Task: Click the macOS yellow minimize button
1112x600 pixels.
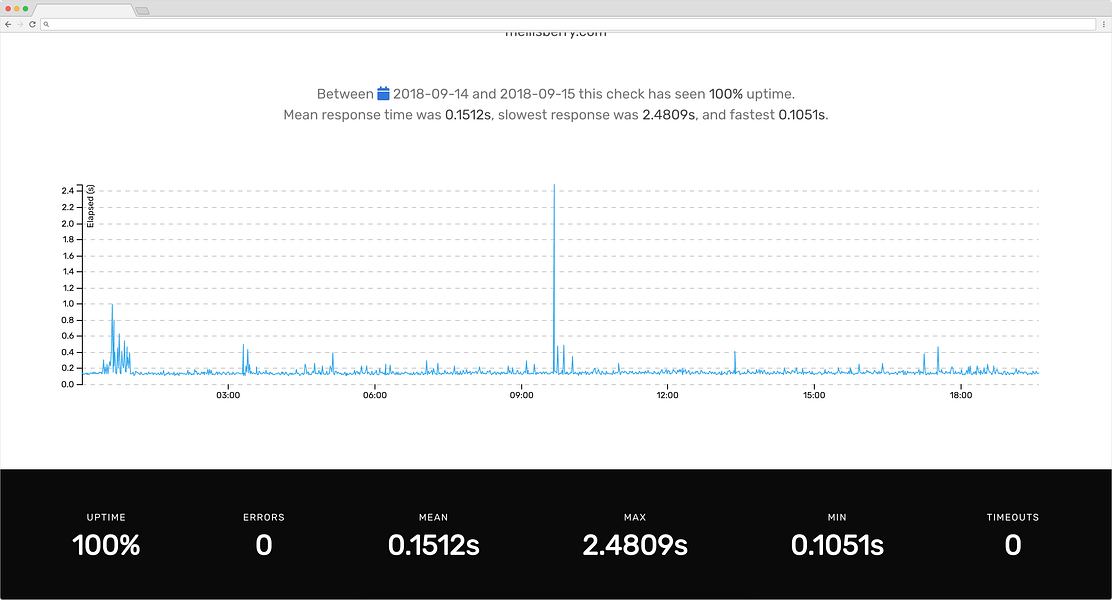Action: click(17, 9)
